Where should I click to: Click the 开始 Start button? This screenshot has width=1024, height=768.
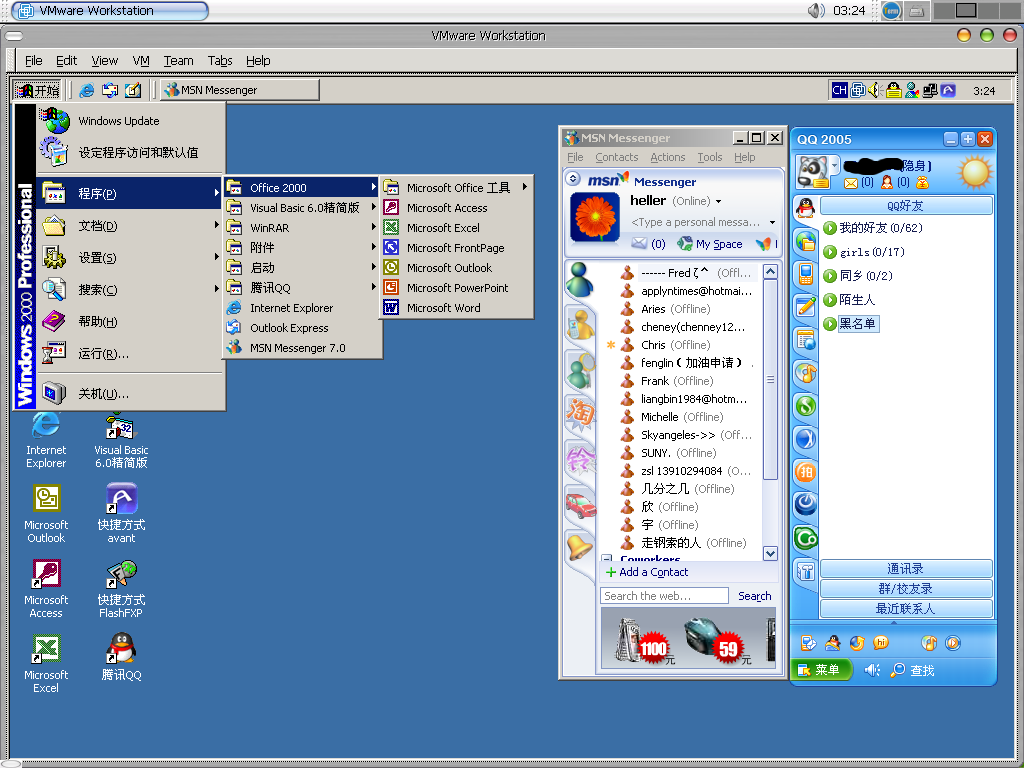click(37, 90)
